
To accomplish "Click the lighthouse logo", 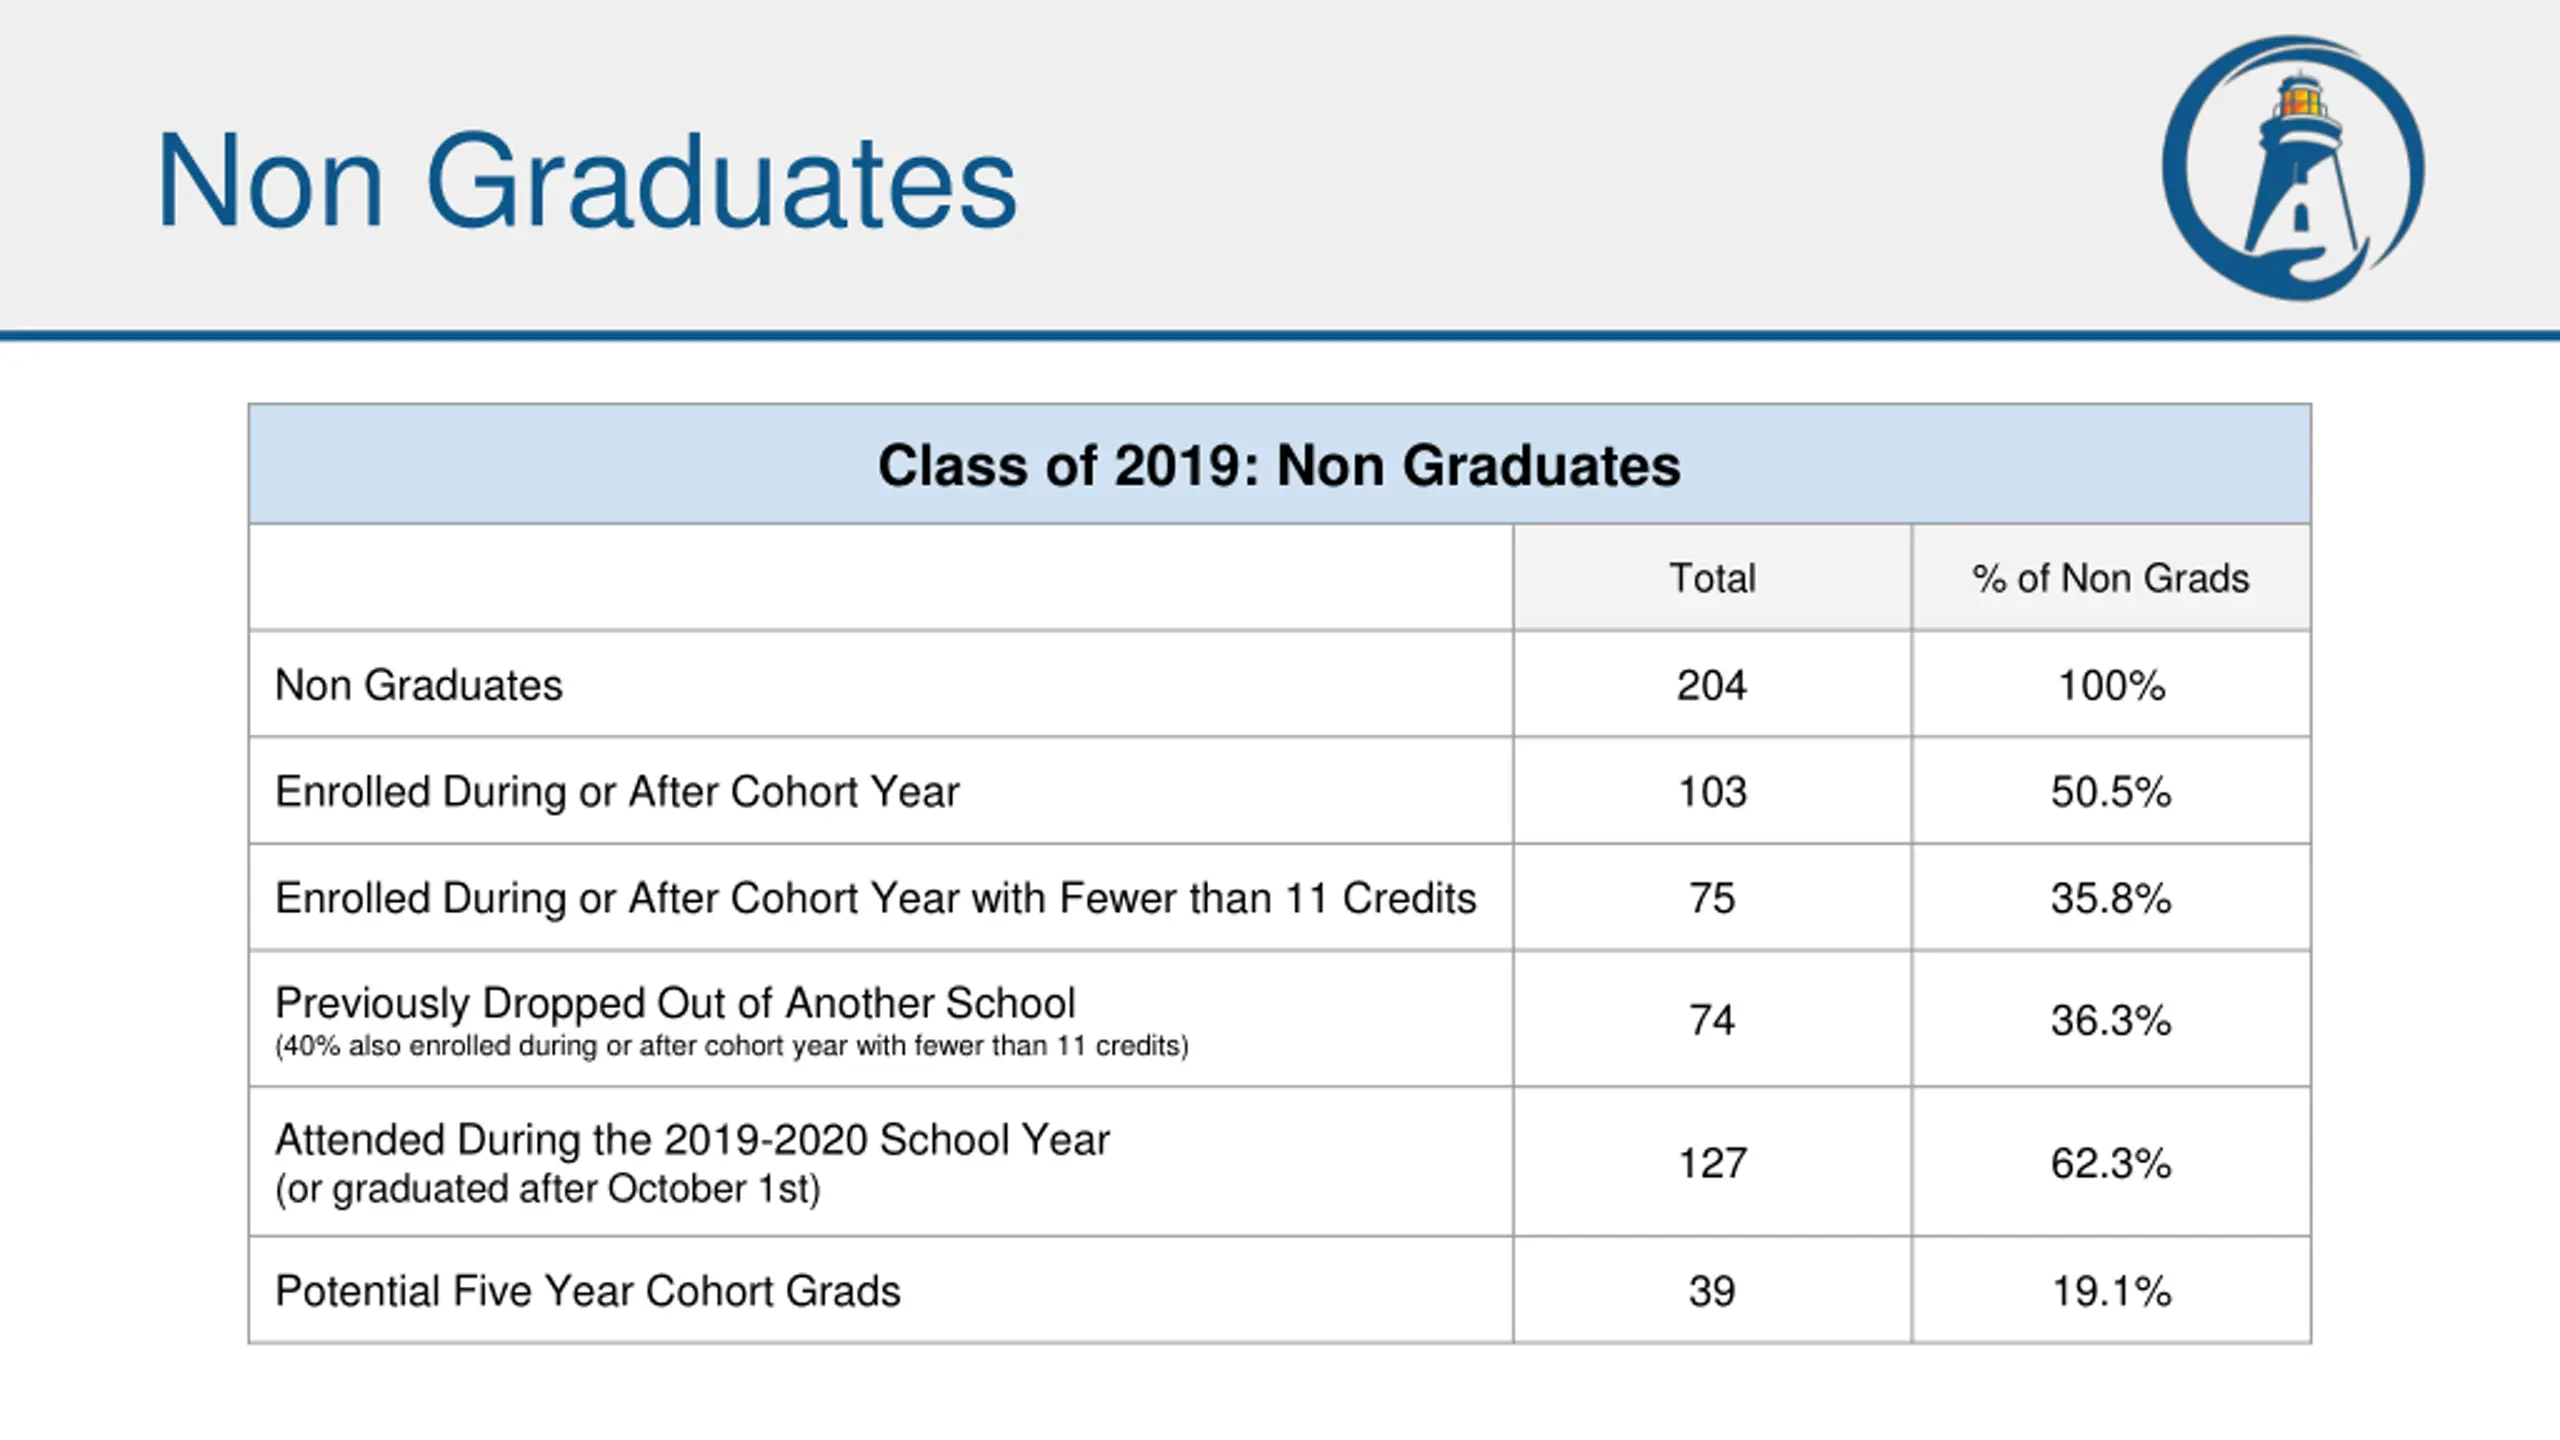I will (2292, 168).
